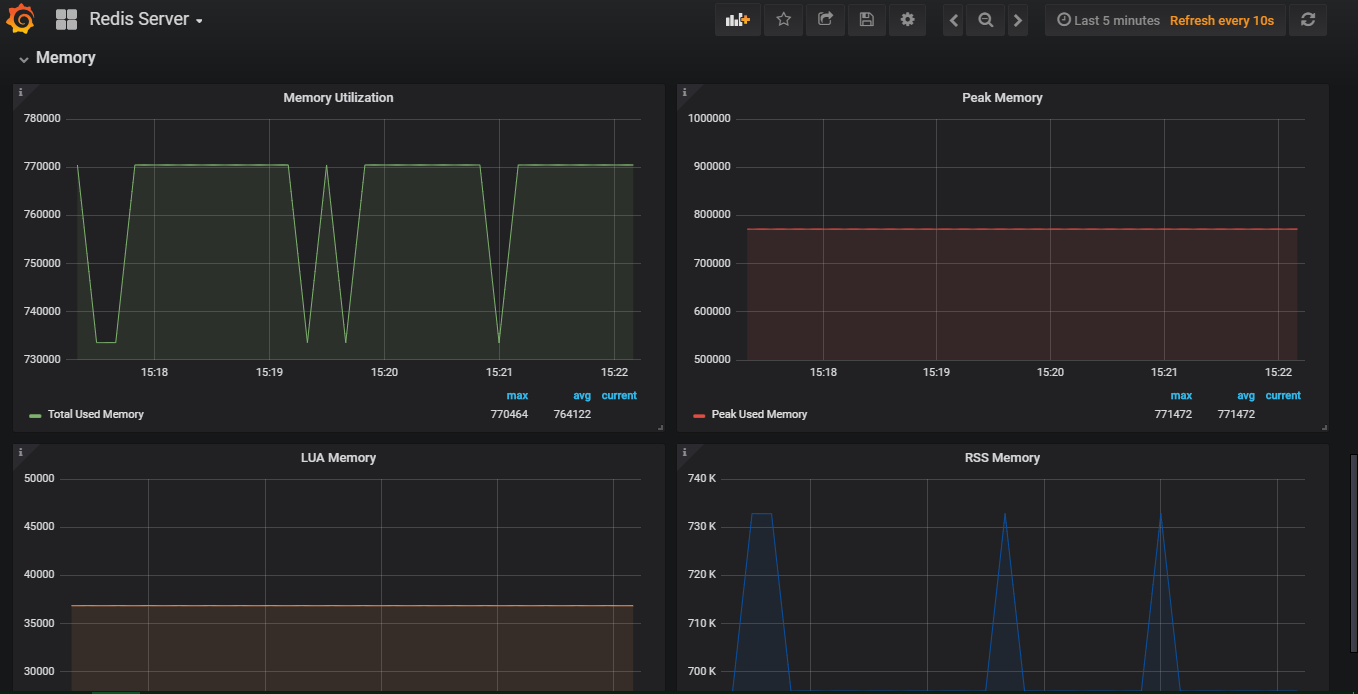The image size is (1358, 694).
Task: Open the Redis Server dashboard dropdown
Action: pyautogui.click(x=145, y=20)
